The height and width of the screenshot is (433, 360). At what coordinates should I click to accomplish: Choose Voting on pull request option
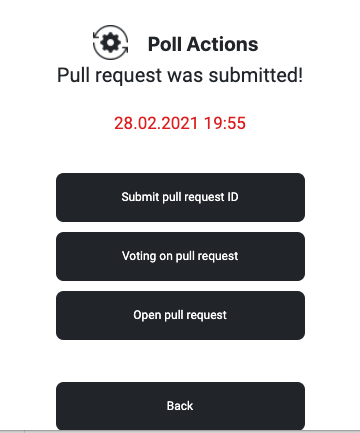pos(180,256)
